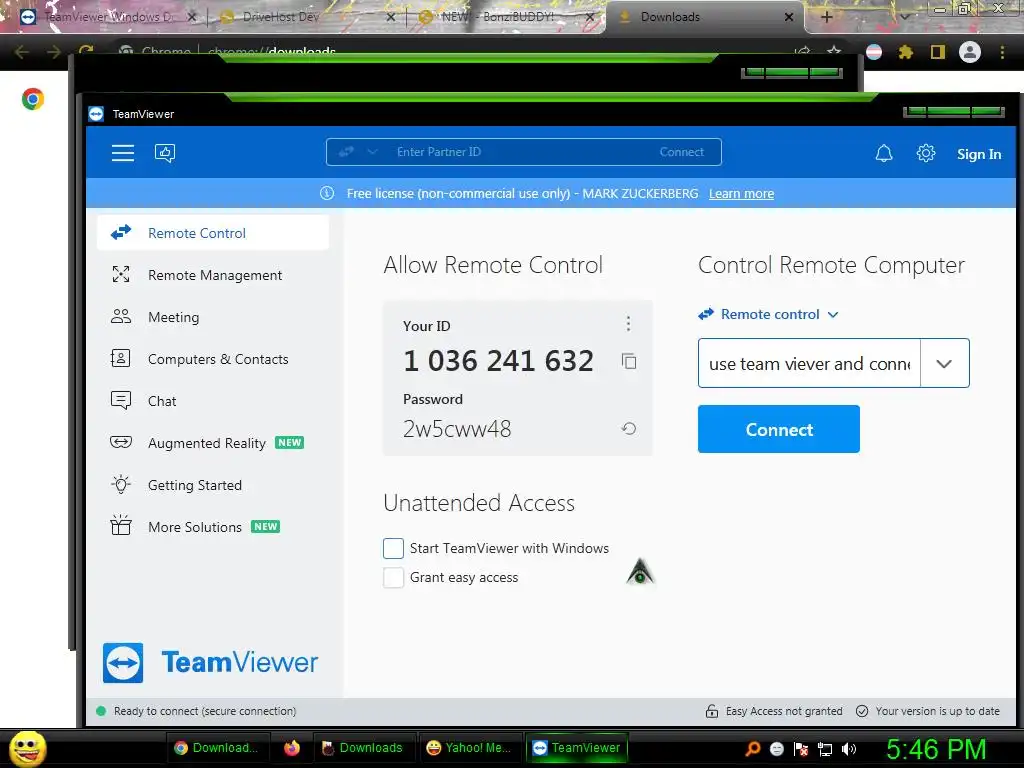
Task: Expand connection type chevron in top search bar
Action: click(x=372, y=152)
